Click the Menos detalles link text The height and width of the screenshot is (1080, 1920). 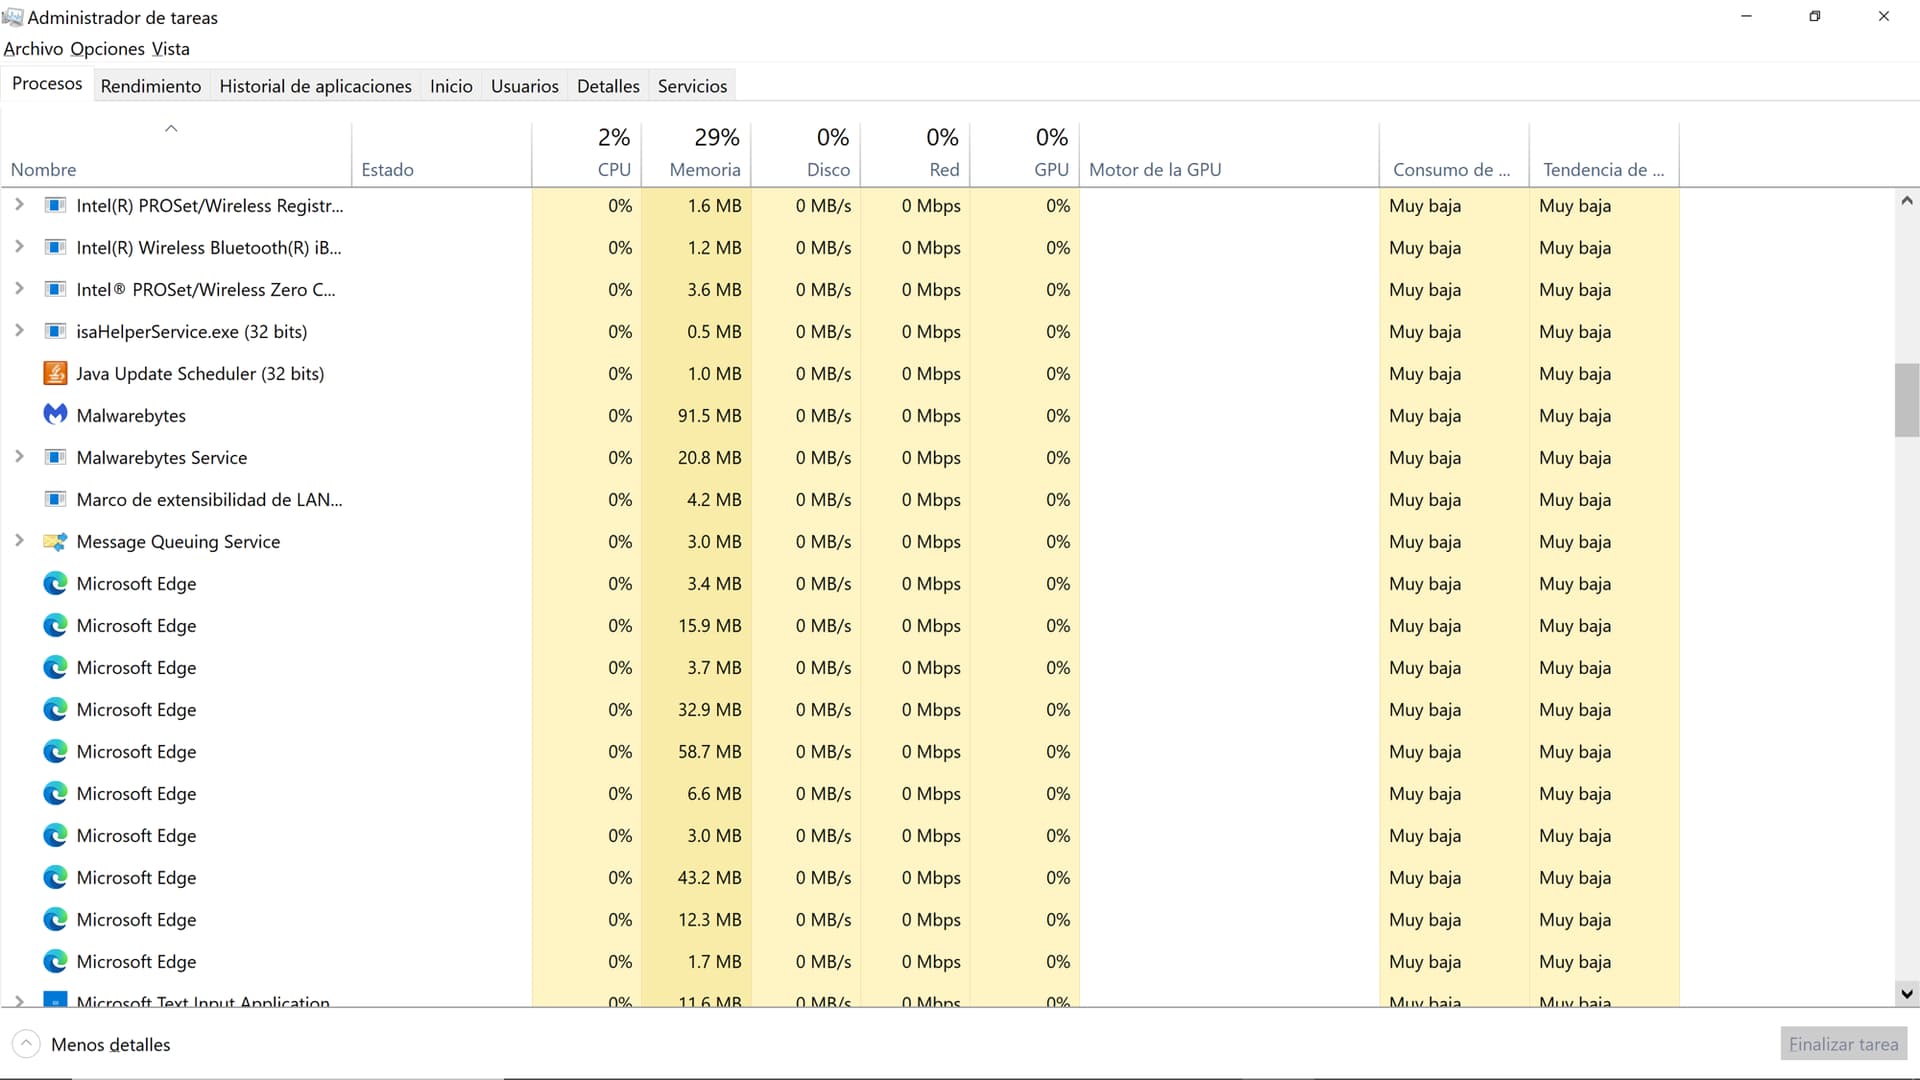click(110, 1045)
